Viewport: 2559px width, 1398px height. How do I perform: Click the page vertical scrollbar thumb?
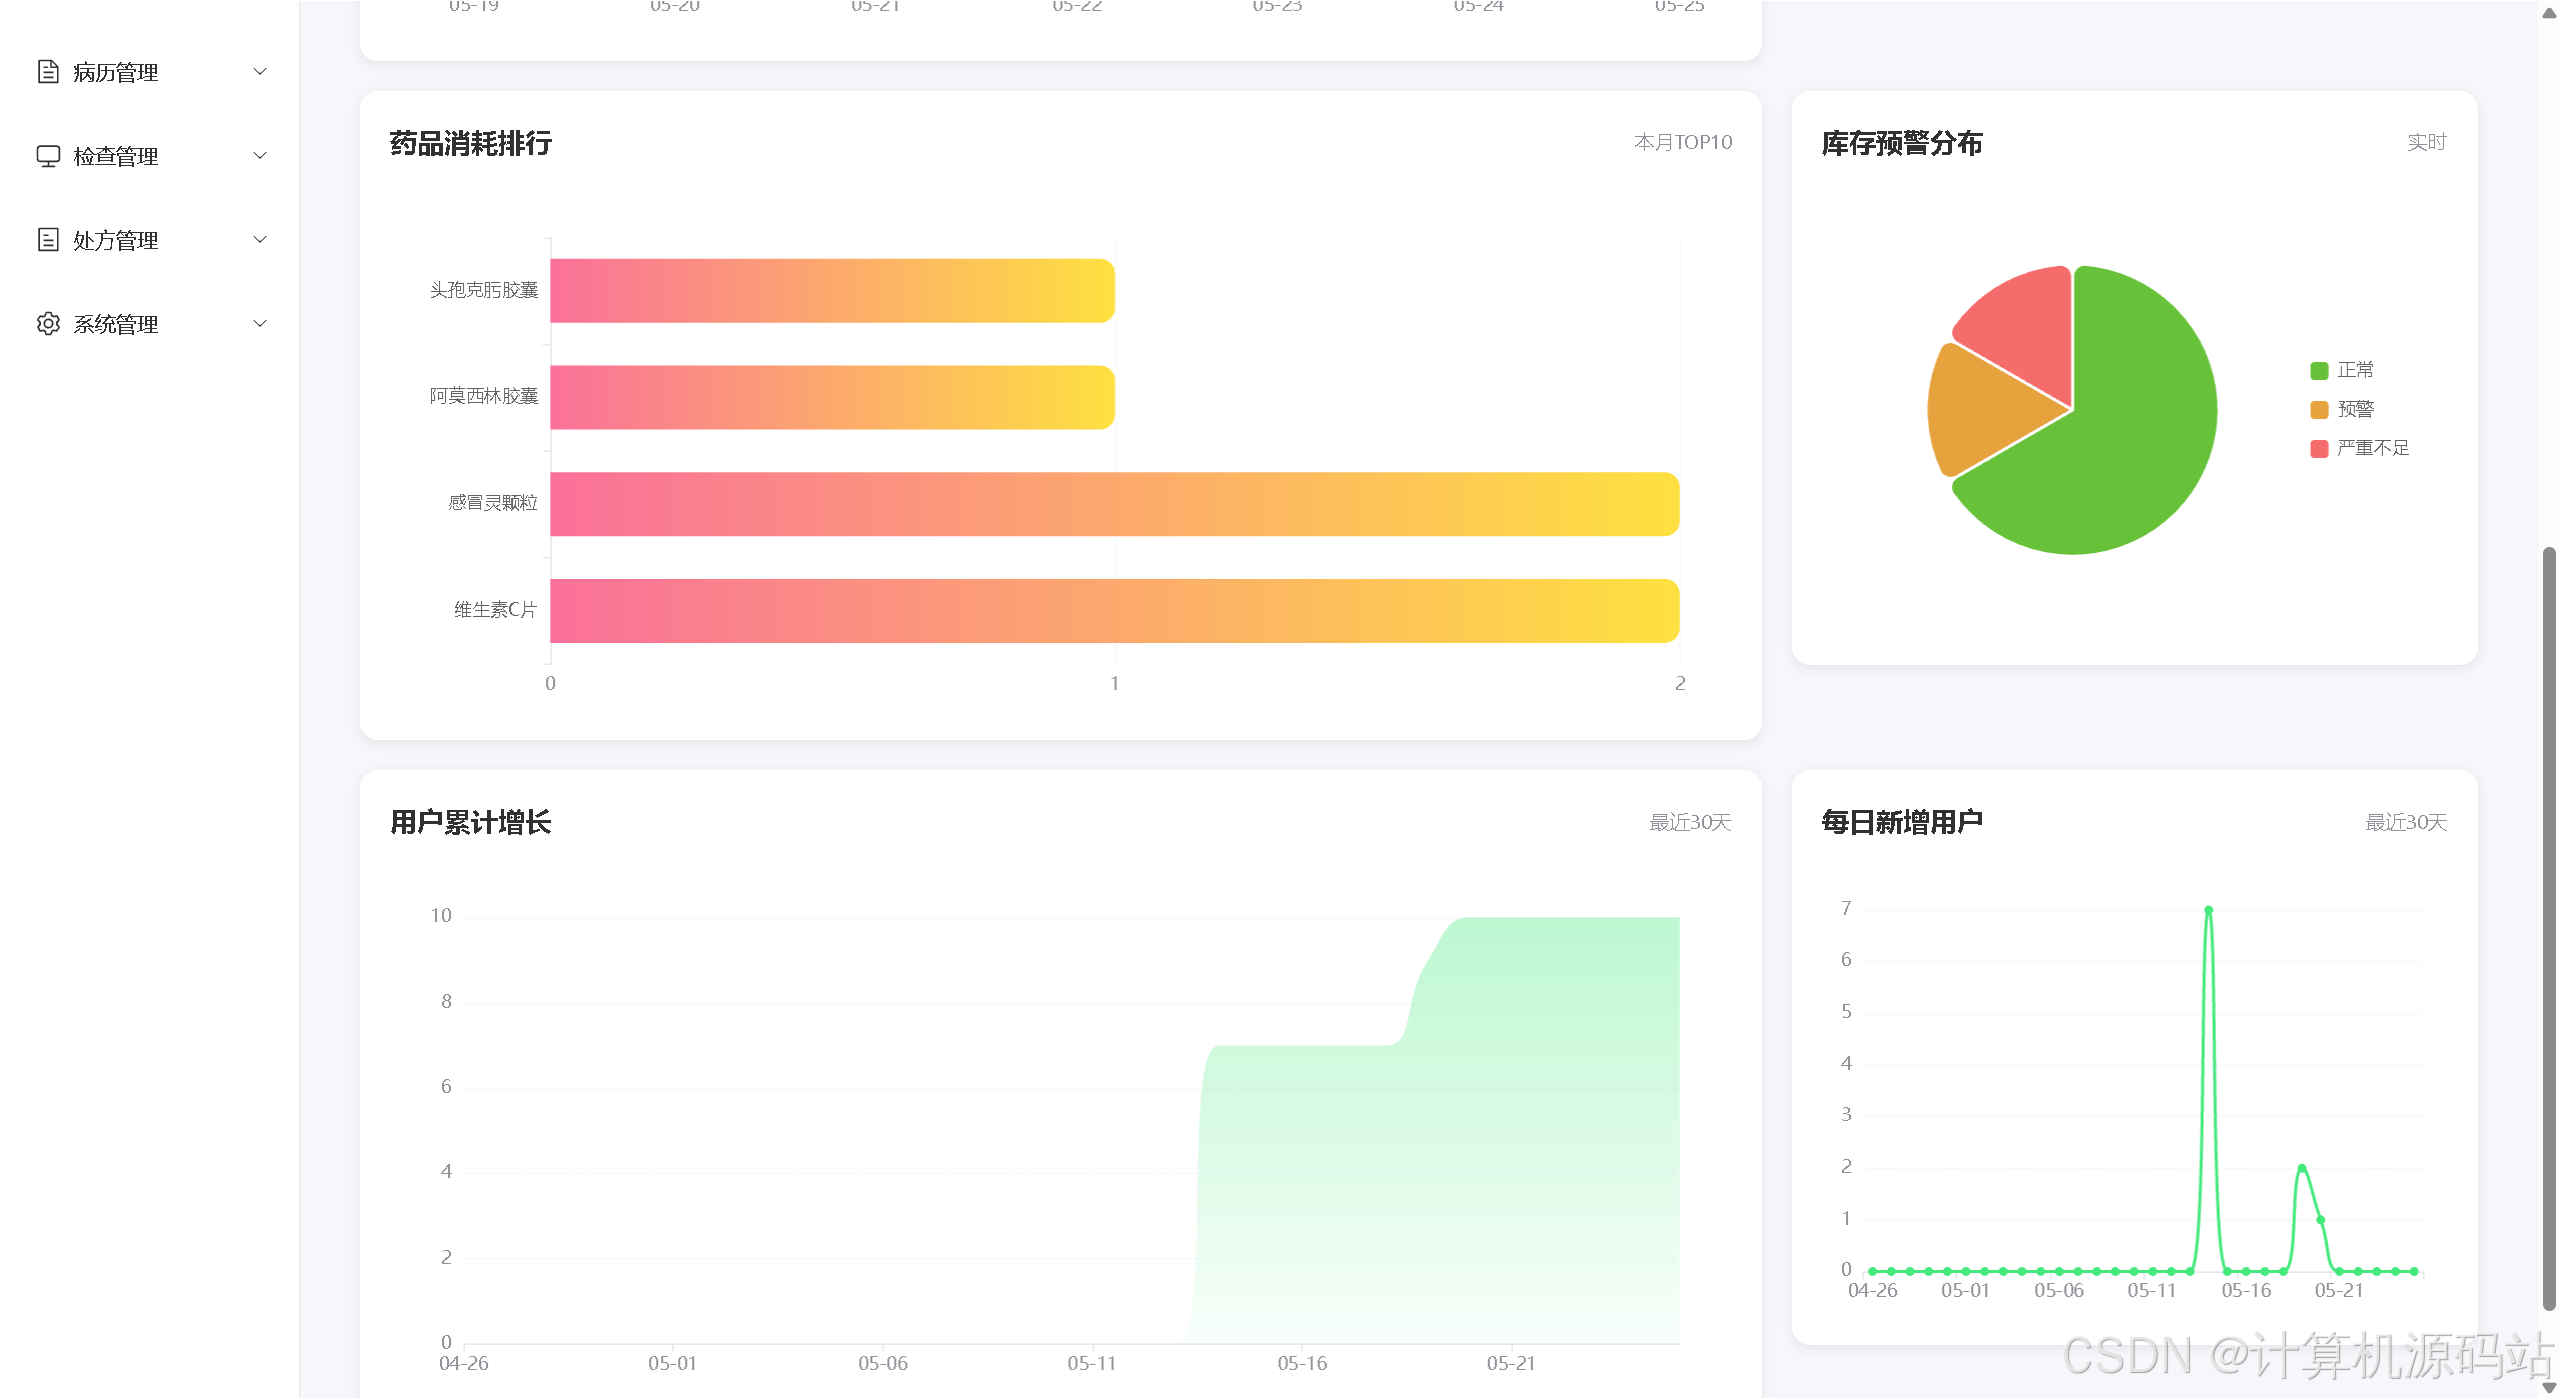click(2549, 928)
